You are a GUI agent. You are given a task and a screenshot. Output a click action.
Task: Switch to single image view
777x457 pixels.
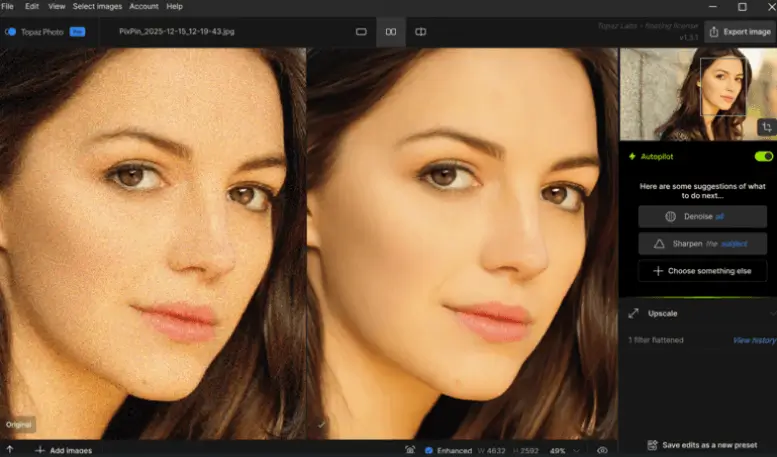pos(361,32)
